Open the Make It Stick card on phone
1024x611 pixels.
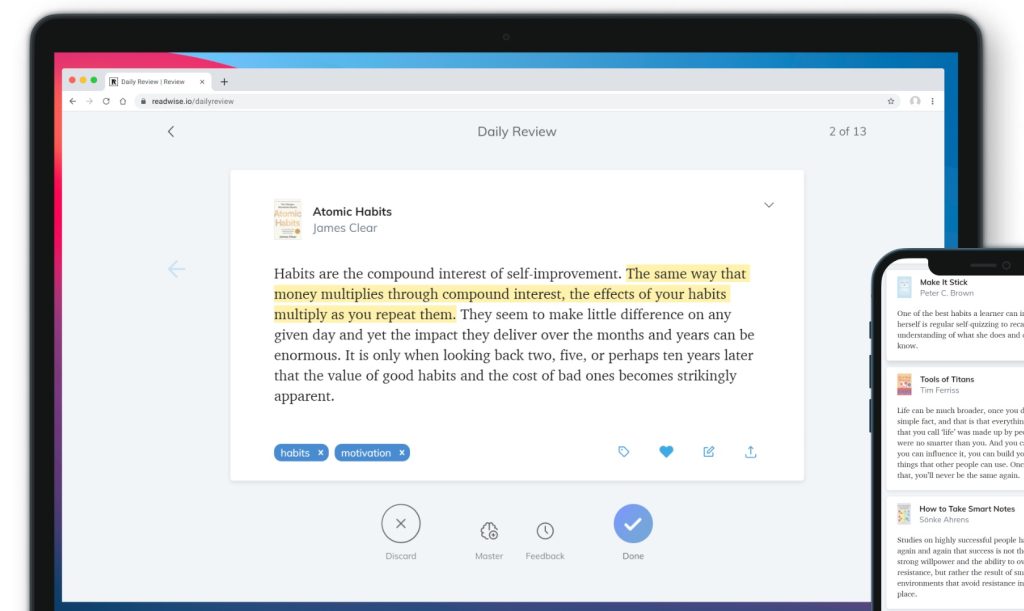(x=954, y=315)
